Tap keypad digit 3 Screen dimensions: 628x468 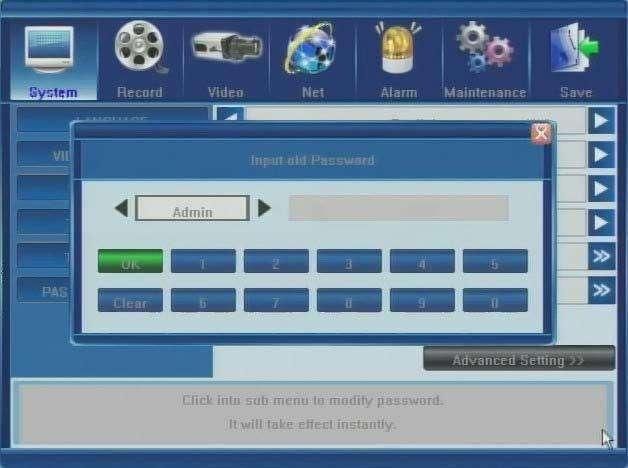pyautogui.click(x=349, y=261)
